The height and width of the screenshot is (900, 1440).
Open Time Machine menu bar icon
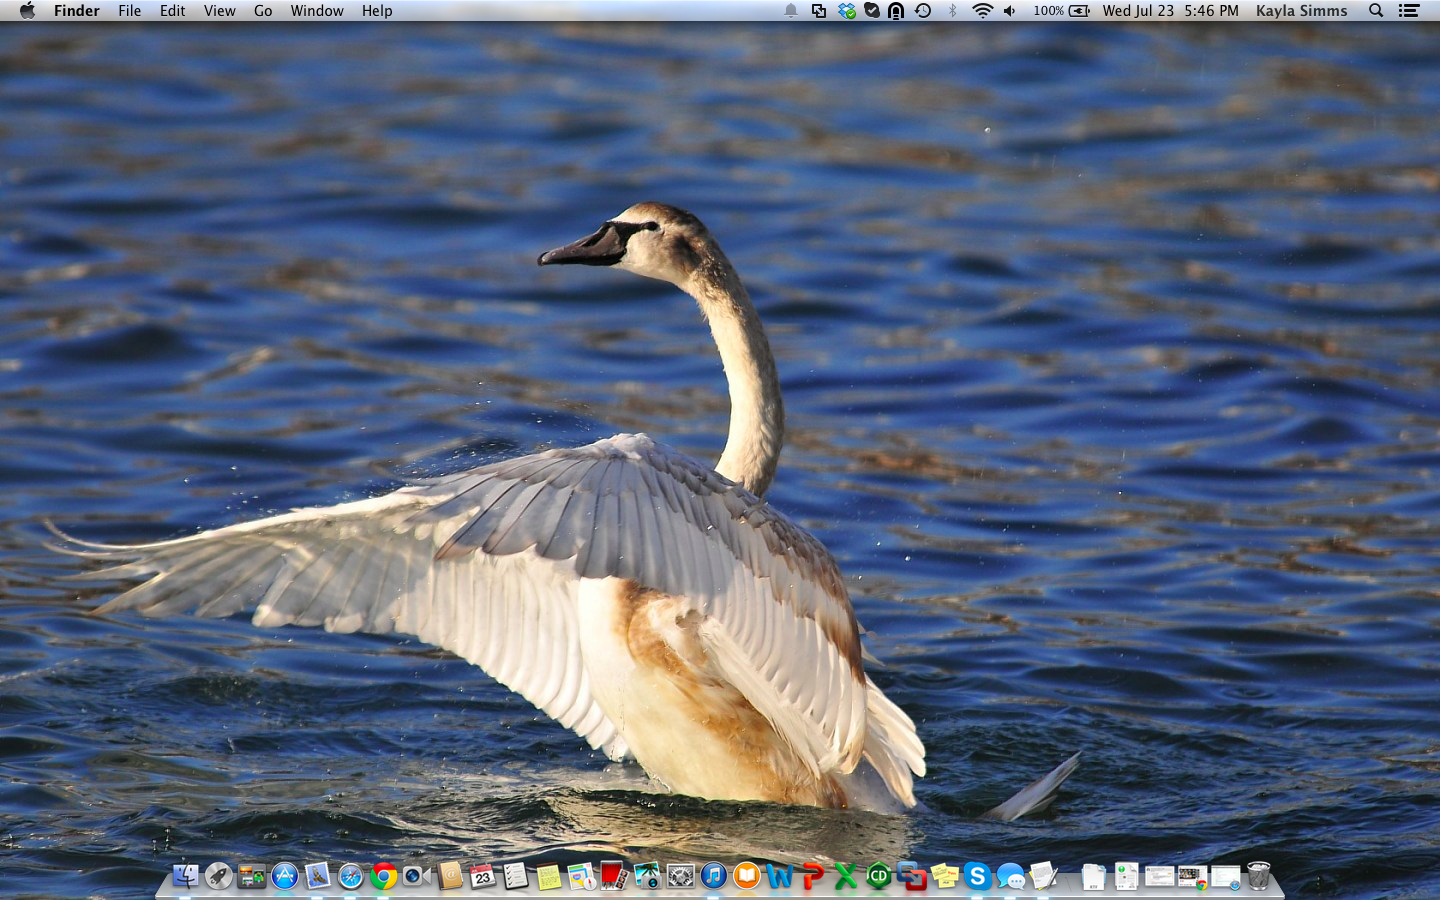923,11
